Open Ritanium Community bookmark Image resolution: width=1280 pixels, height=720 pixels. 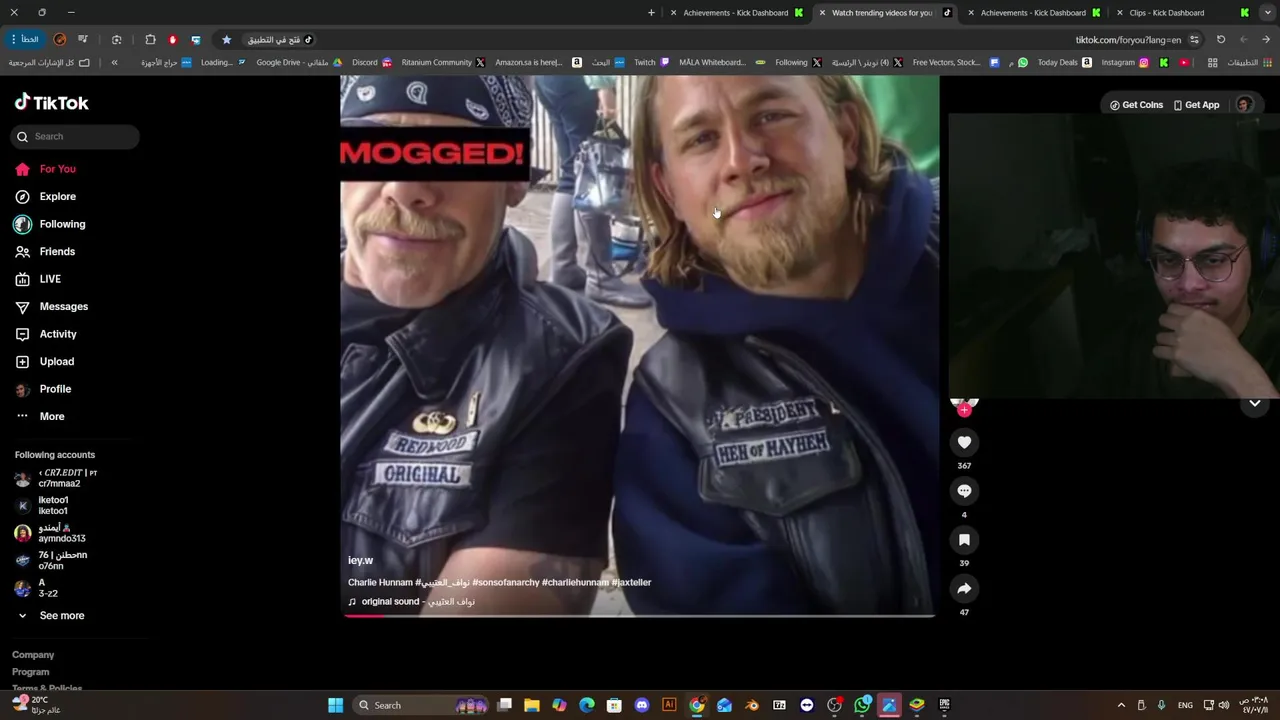tap(443, 62)
